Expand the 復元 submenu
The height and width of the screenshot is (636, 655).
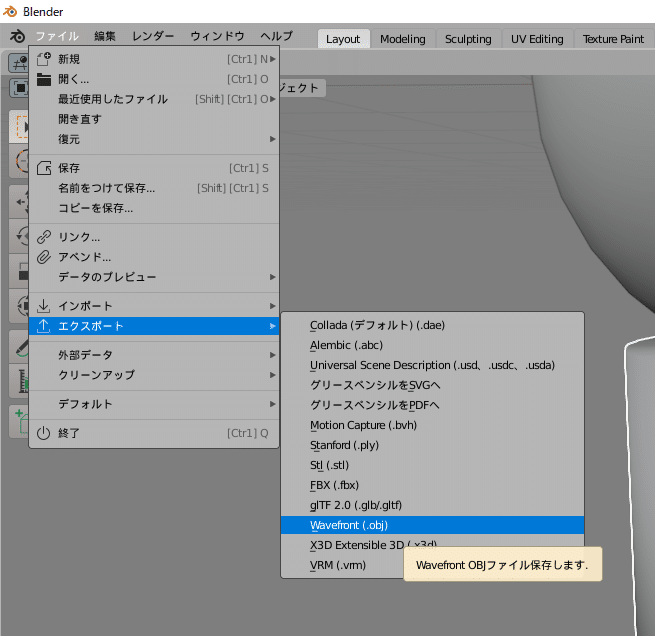click(154, 139)
